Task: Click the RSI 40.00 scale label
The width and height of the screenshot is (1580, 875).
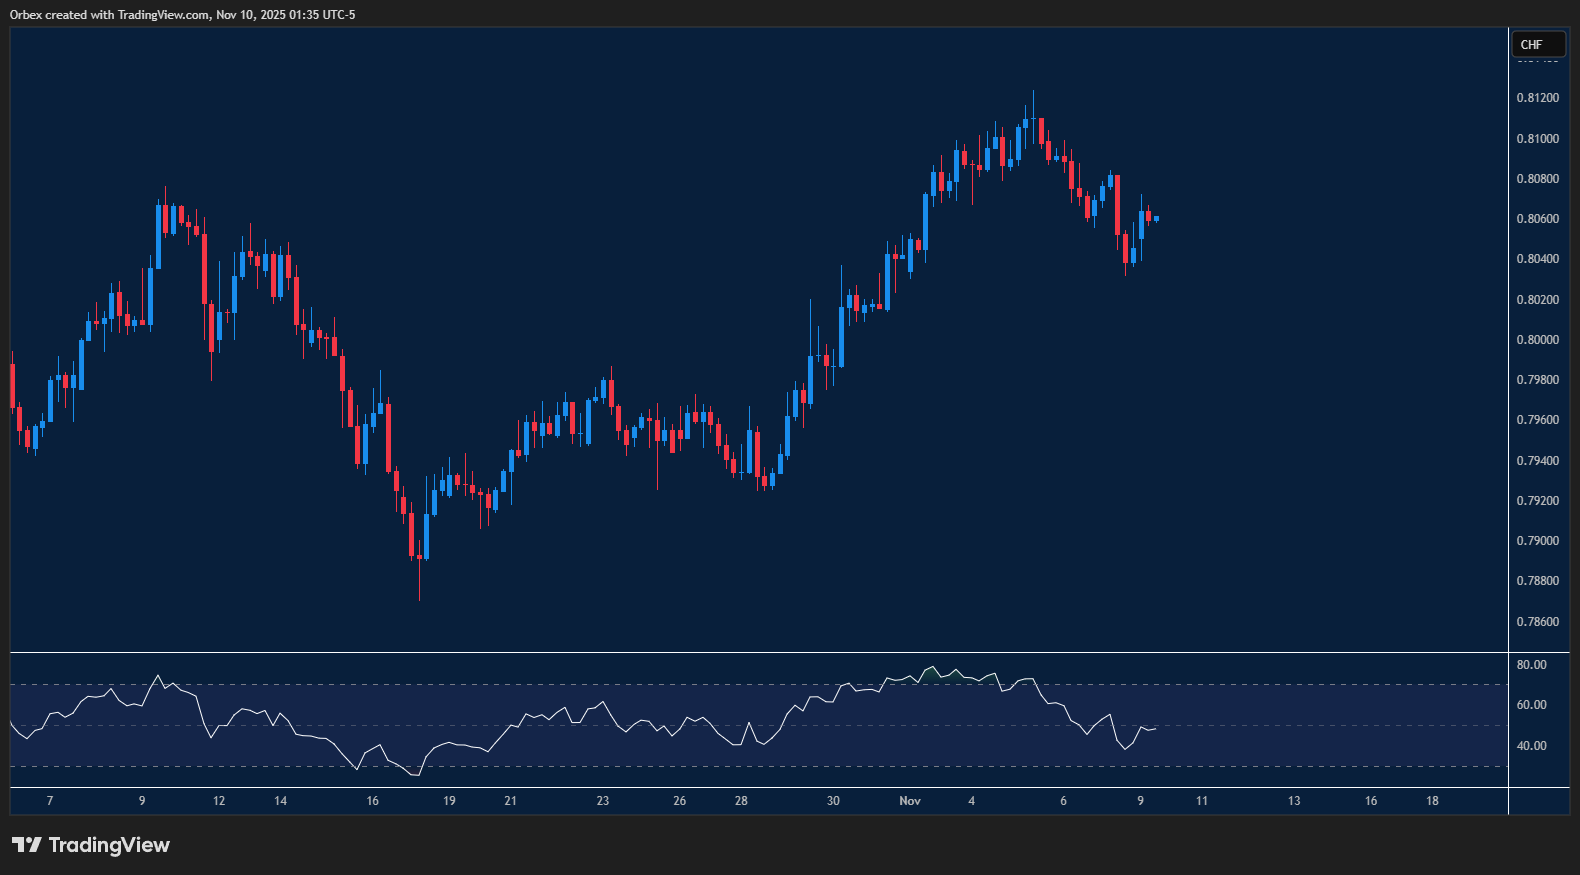Action: coord(1531,746)
